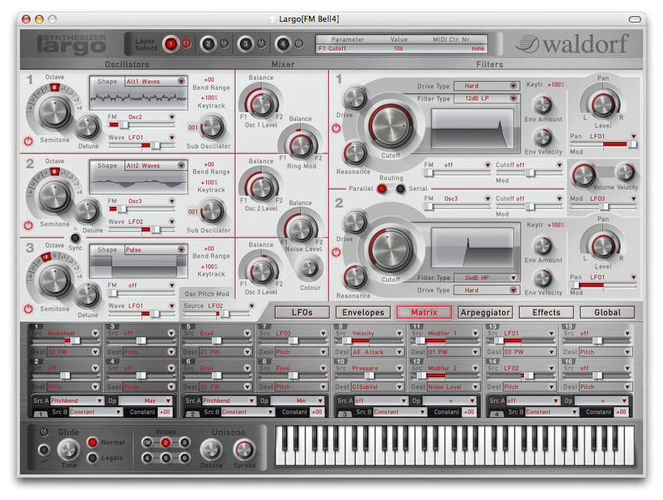Click Oscillator 1 FM amount slider
The image size is (663, 500).
coord(142,125)
